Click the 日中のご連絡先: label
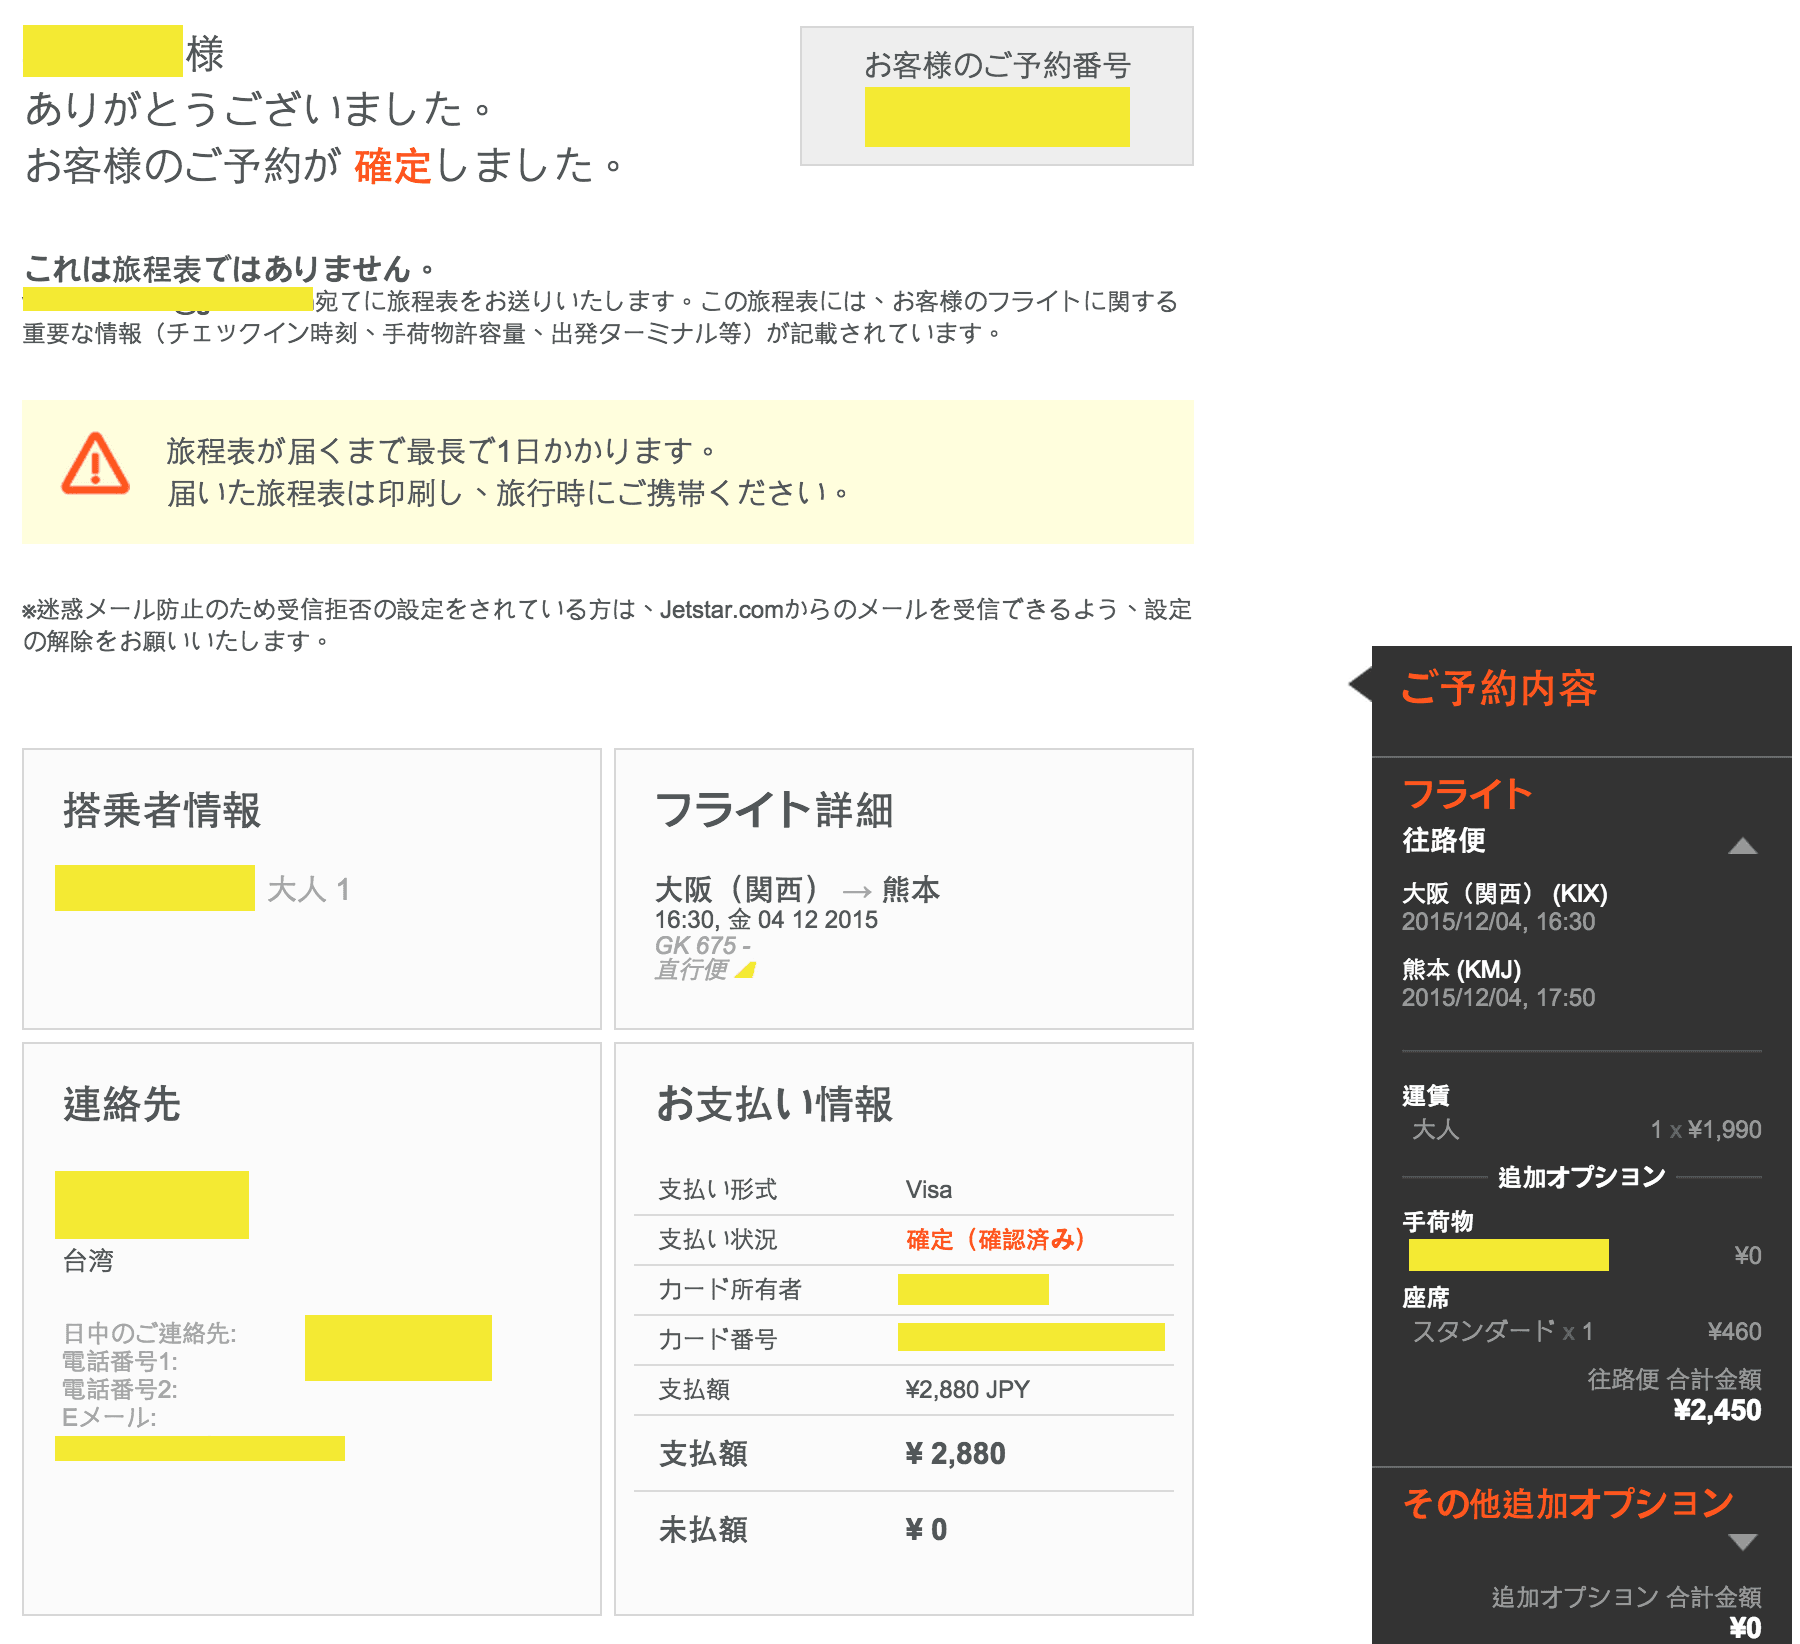 point(150,1333)
